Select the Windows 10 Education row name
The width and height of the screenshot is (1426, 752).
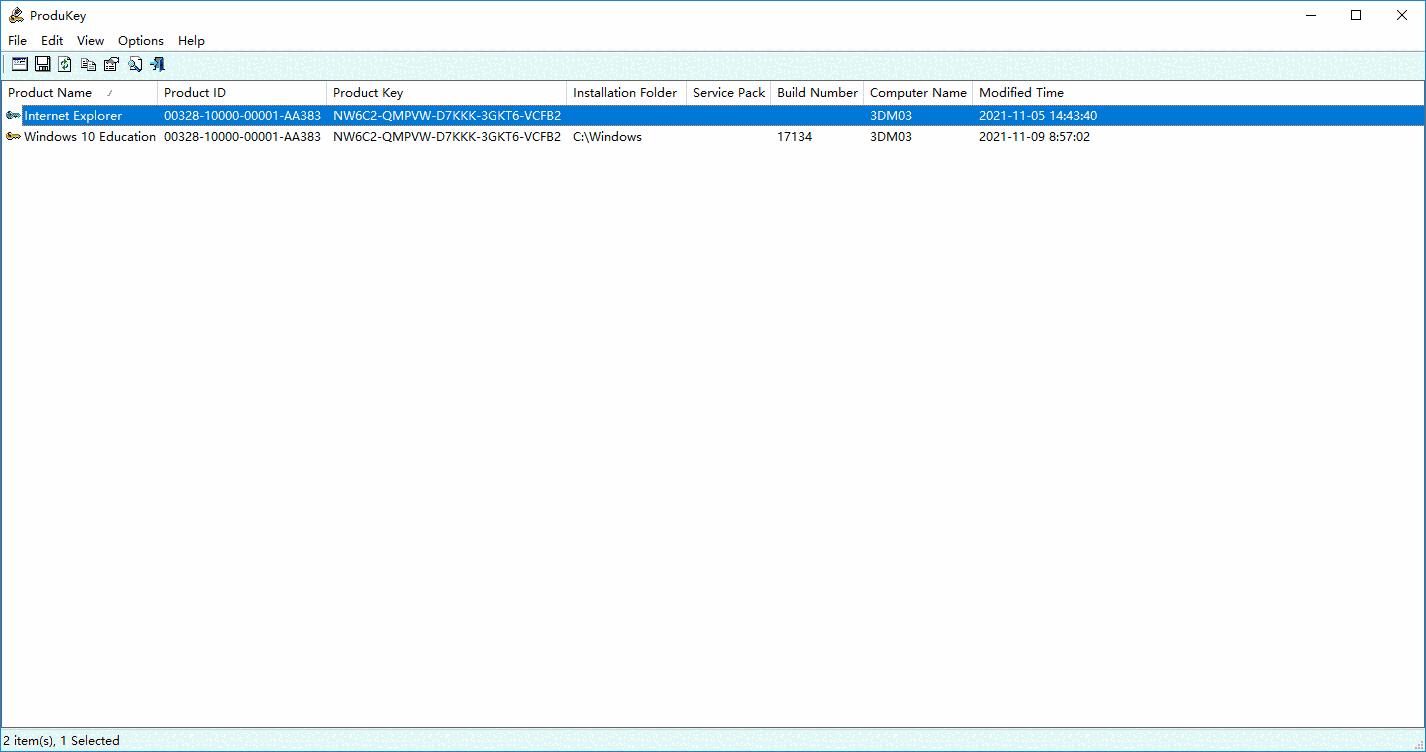click(x=90, y=137)
